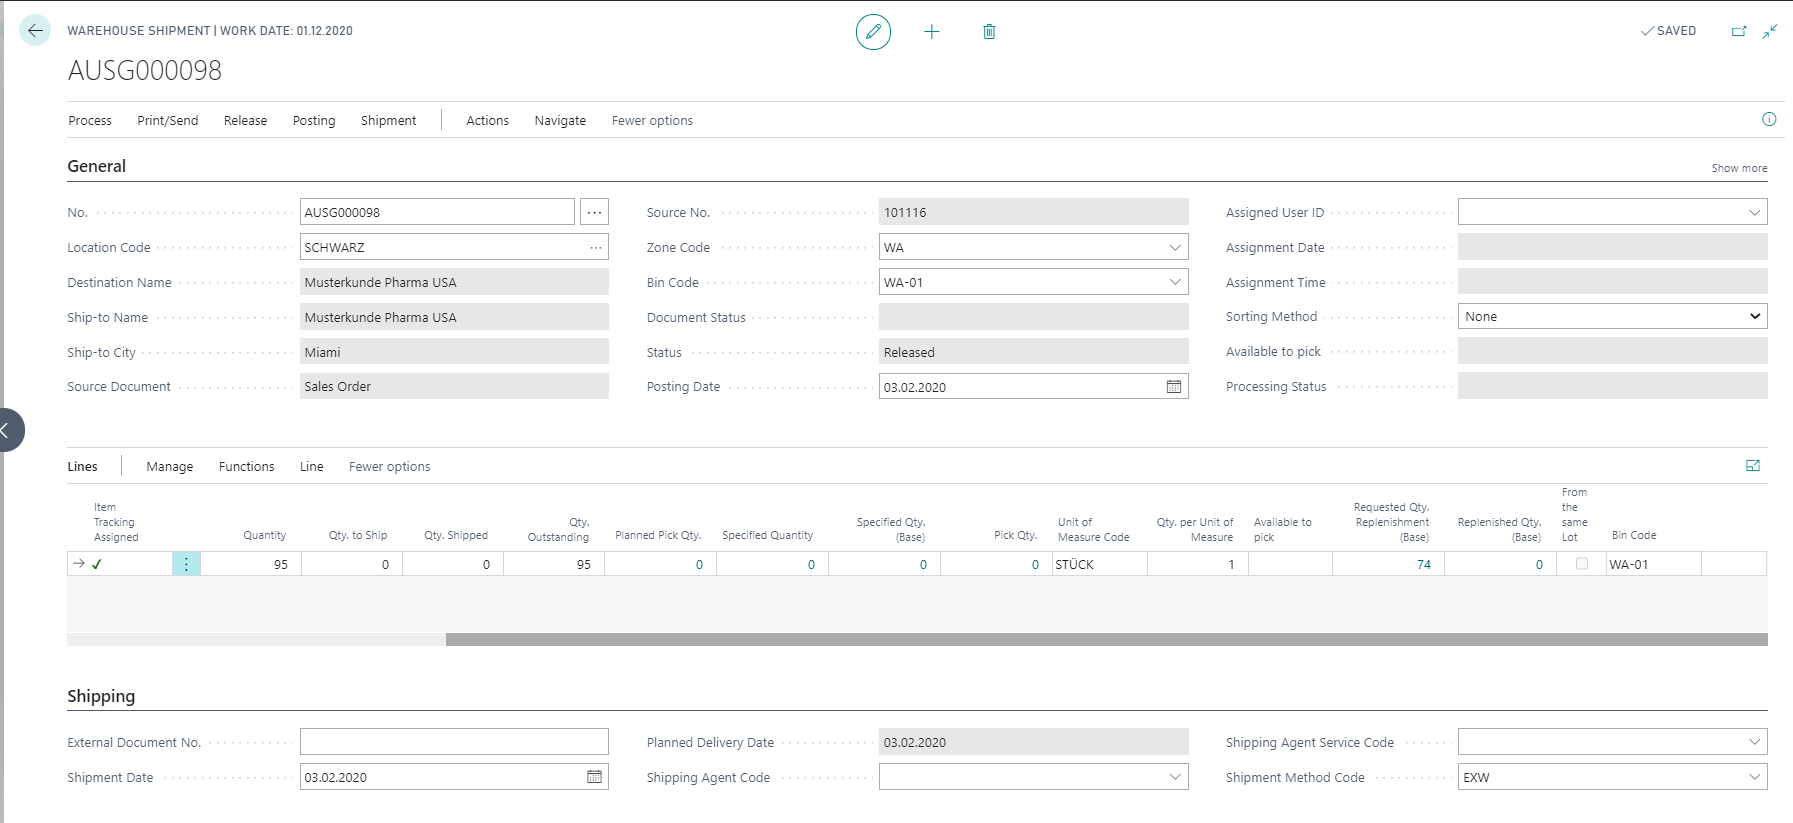The height and width of the screenshot is (823, 1793).
Task: Open the Assigned User ID dropdown
Action: point(1754,212)
